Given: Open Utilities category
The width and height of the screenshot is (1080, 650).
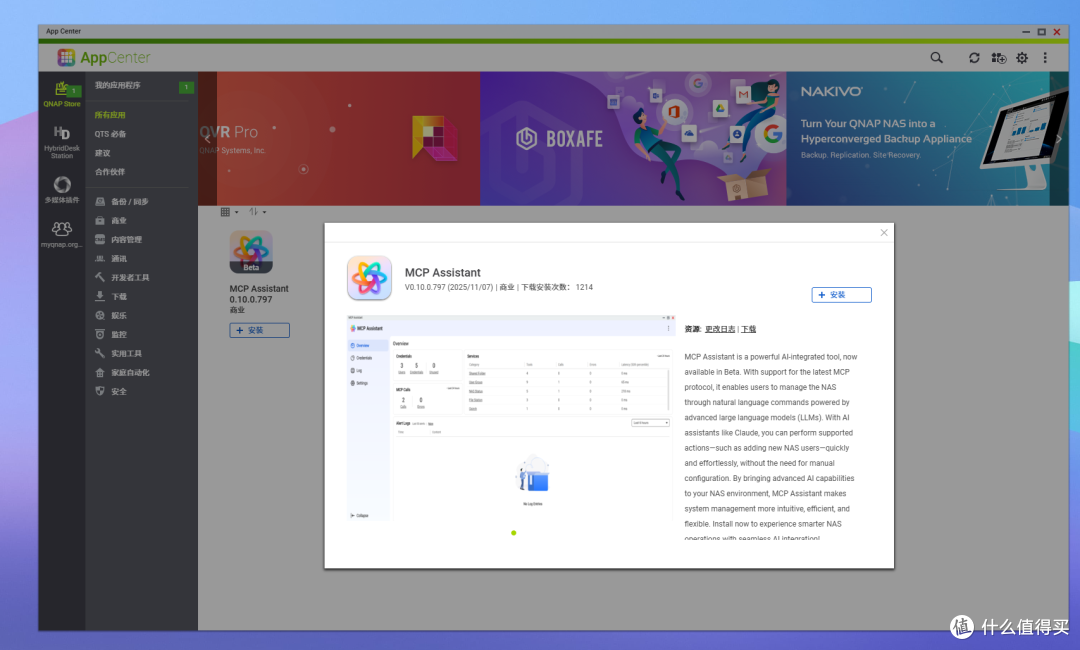Looking at the screenshot, I should [x=118, y=353].
